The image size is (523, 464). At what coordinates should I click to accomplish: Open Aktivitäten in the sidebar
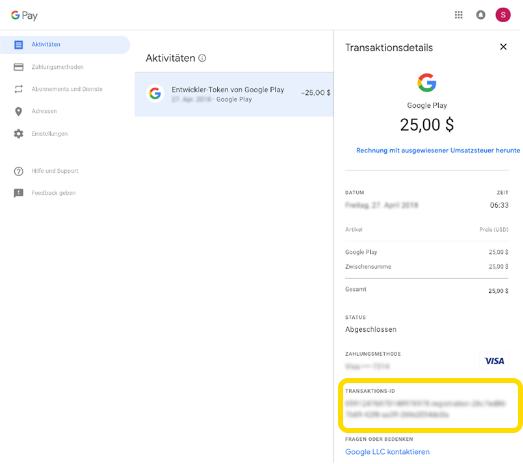(x=65, y=45)
